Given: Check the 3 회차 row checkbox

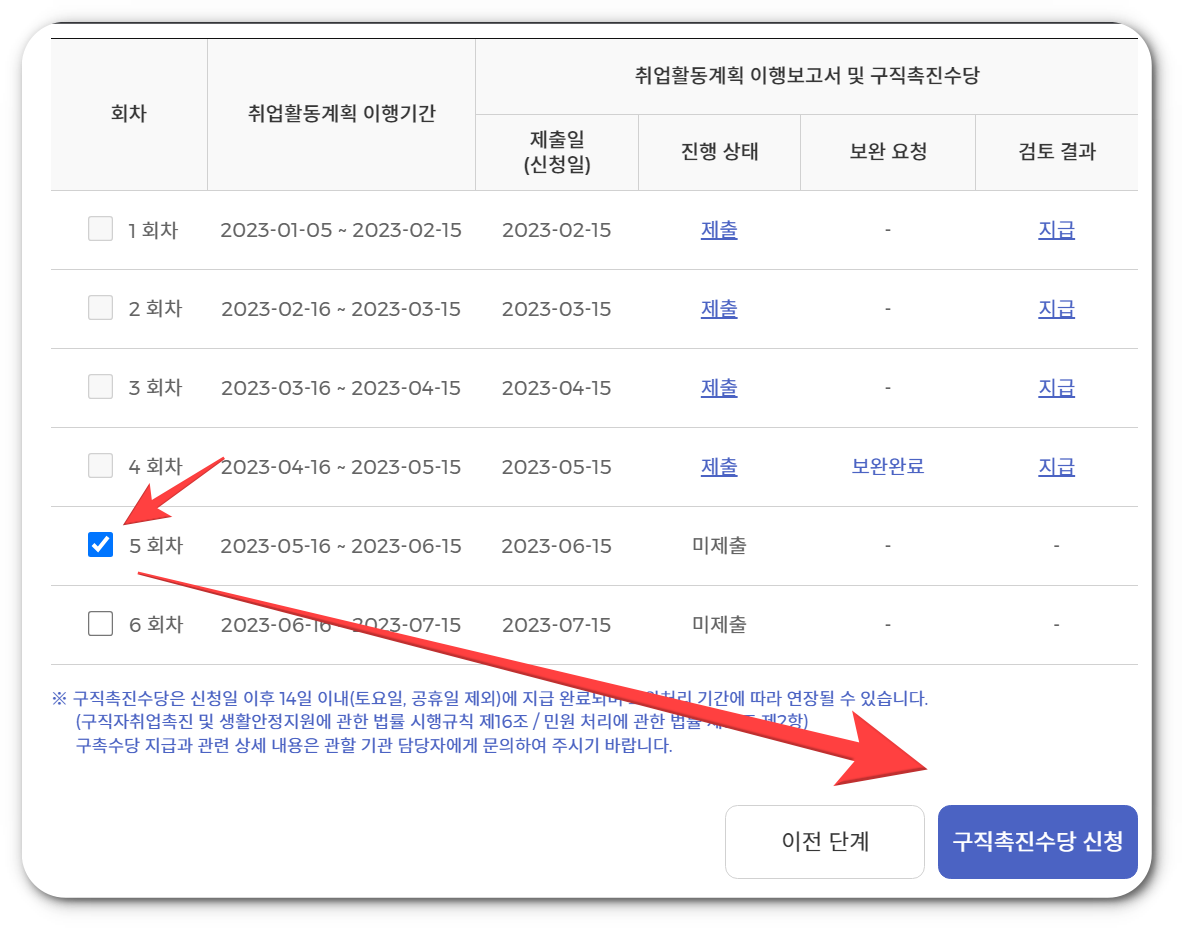Looking at the screenshot, I should (x=100, y=388).
